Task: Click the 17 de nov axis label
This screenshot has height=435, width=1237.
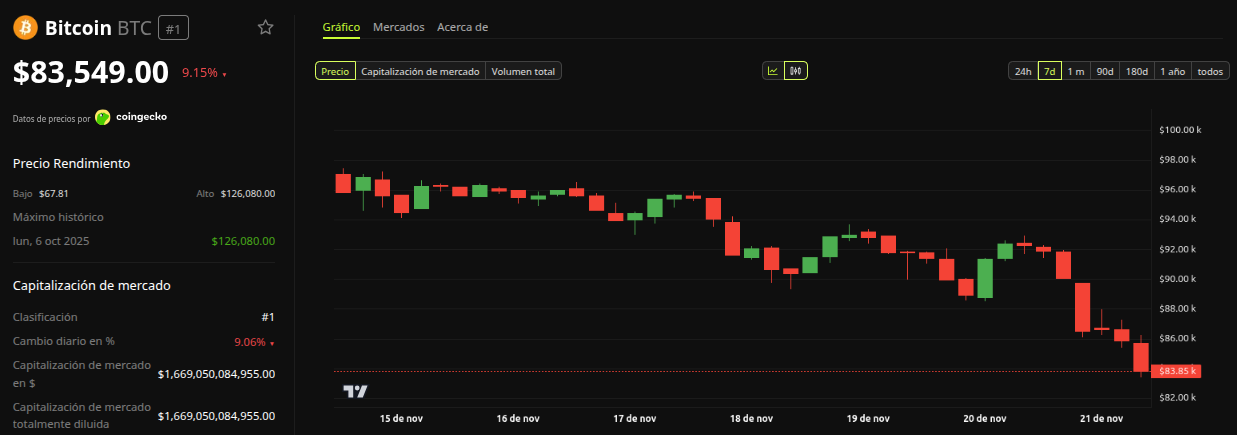Action: 634,418
